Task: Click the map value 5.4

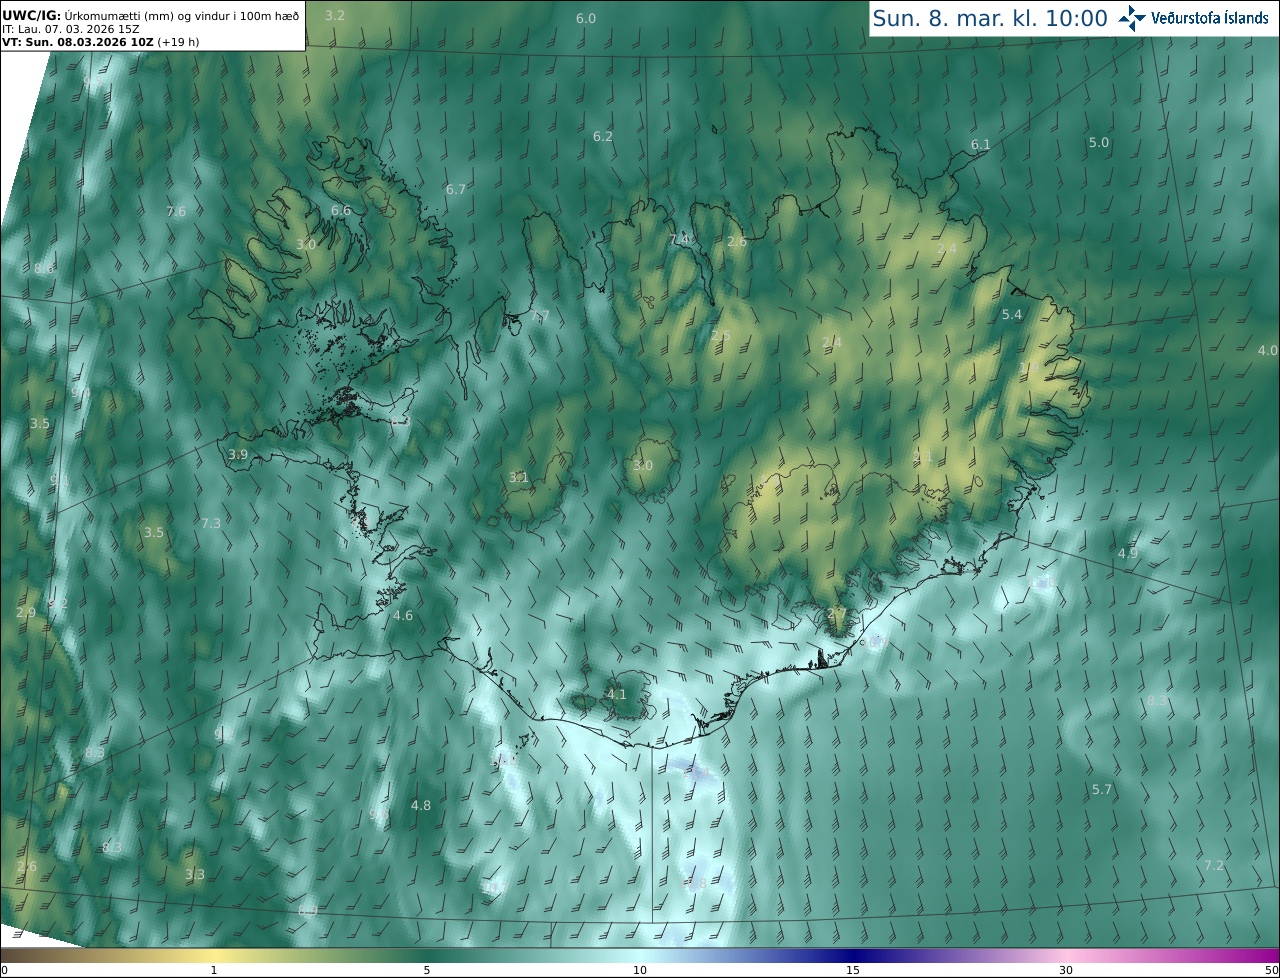Action: [1012, 314]
